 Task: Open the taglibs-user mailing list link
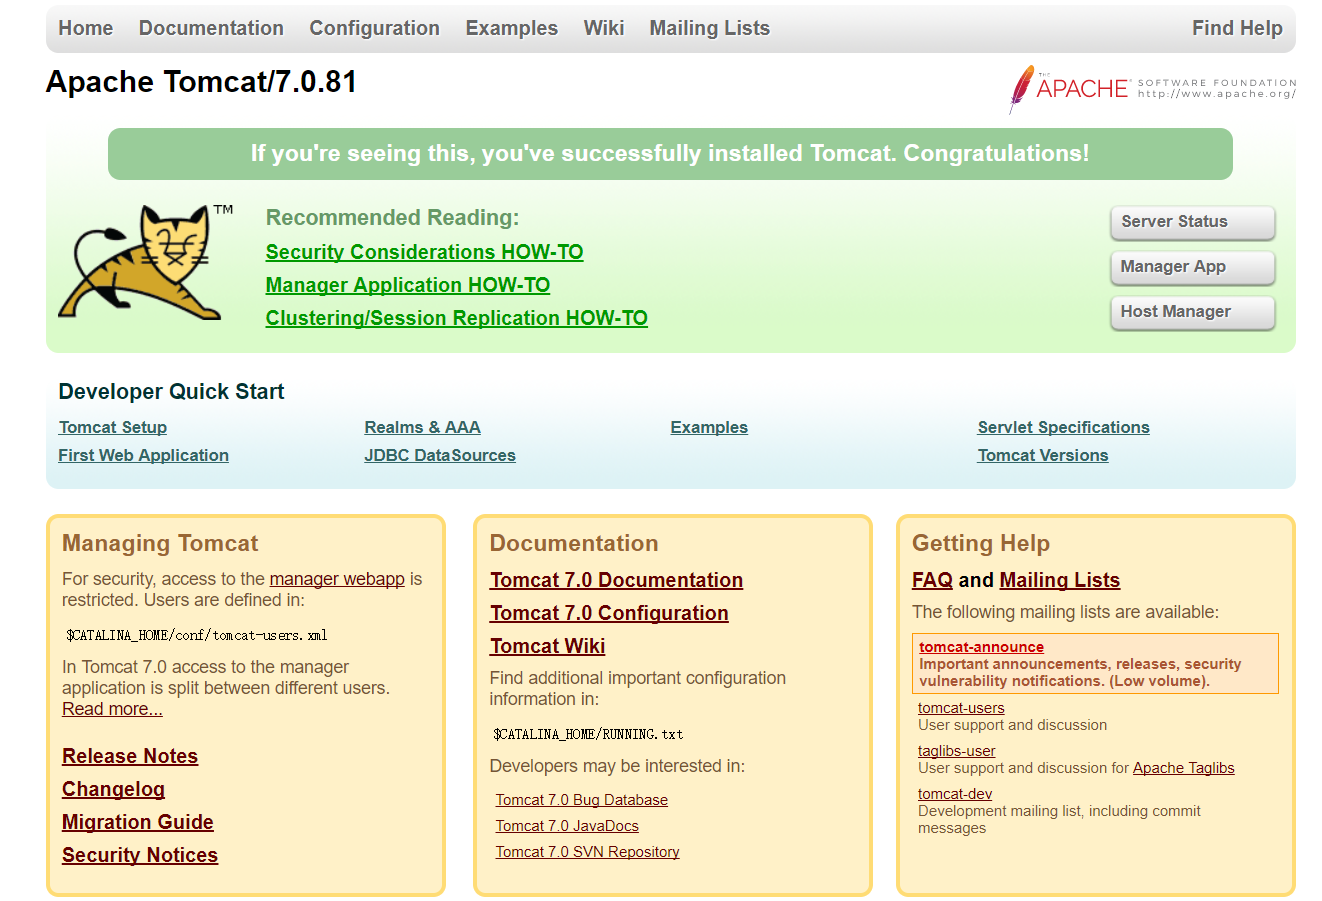pyautogui.click(x=957, y=751)
